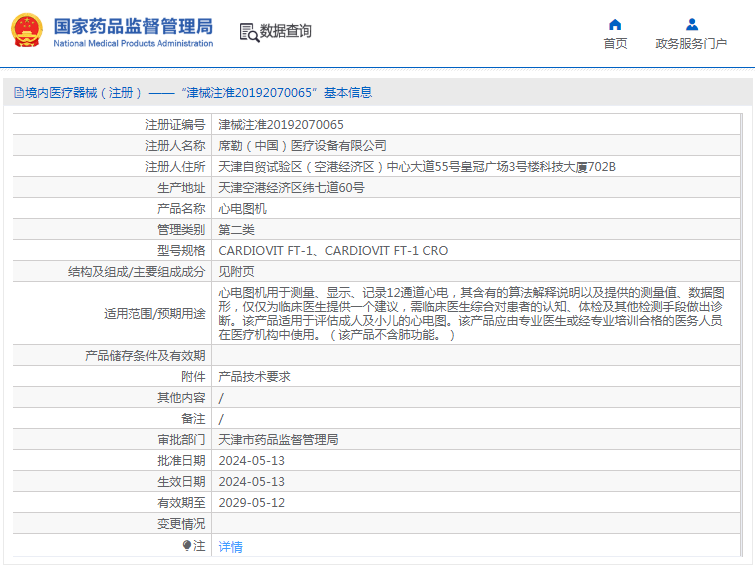Select model CARDIOVIT FT-1 value
Viewport: 755px width, 566px height.
pos(333,251)
